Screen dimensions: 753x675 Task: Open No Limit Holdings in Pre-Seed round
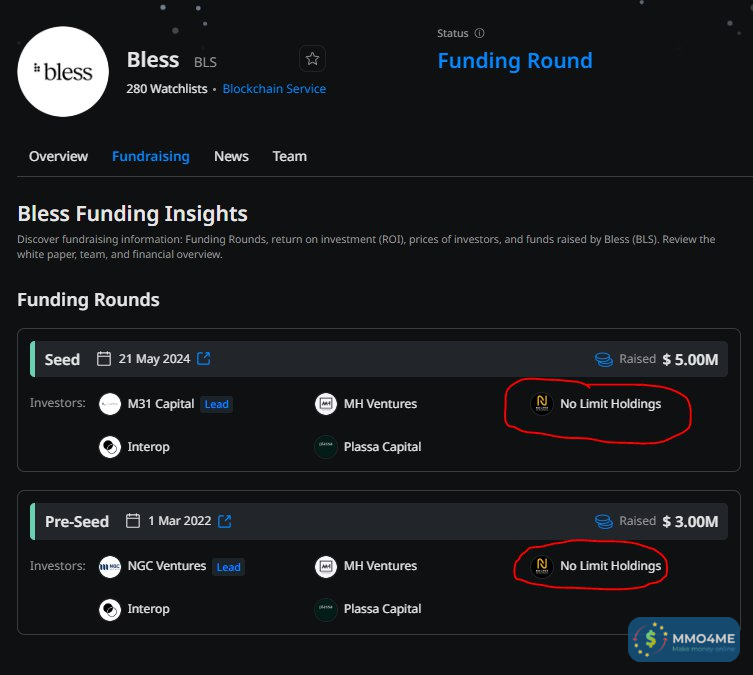(610, 566)
